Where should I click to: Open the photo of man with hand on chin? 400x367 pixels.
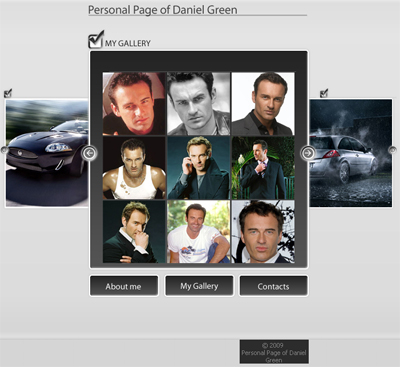point(134,232)
